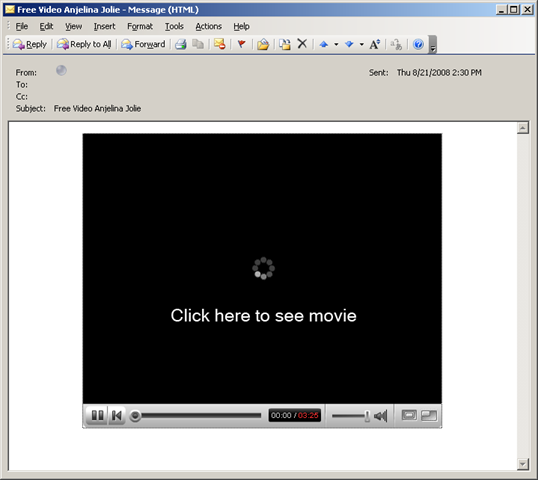Expand next item arrow dropdown
Screen dimensions: 538x480
tap(362, 44)
